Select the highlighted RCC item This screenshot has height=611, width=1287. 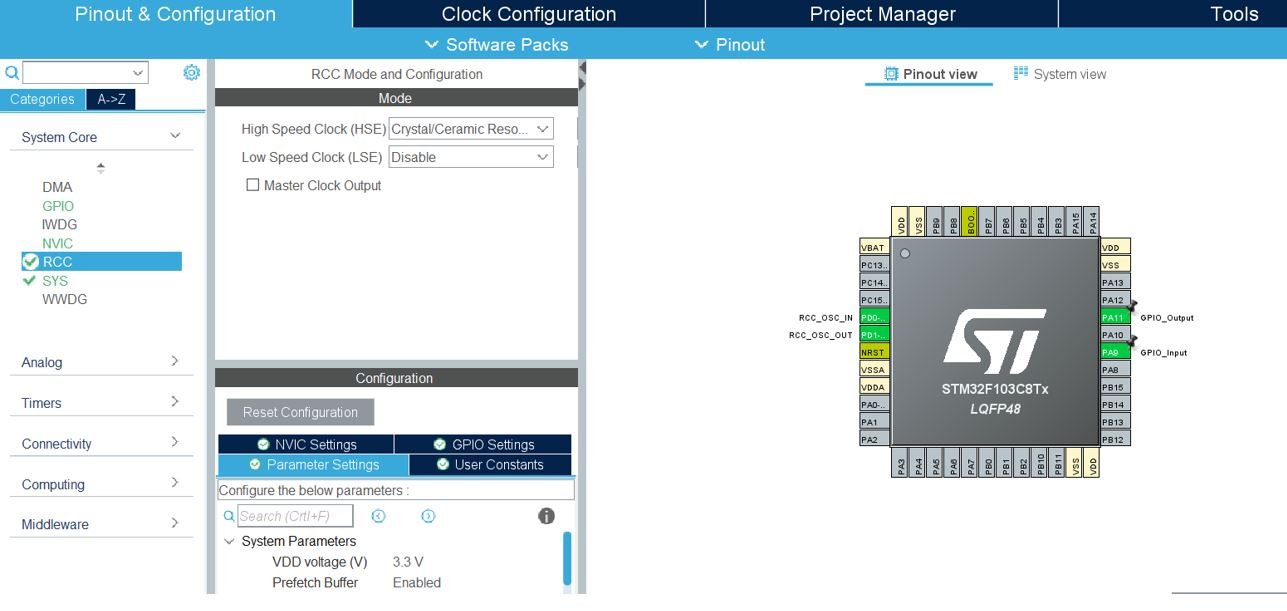point(101,262)
